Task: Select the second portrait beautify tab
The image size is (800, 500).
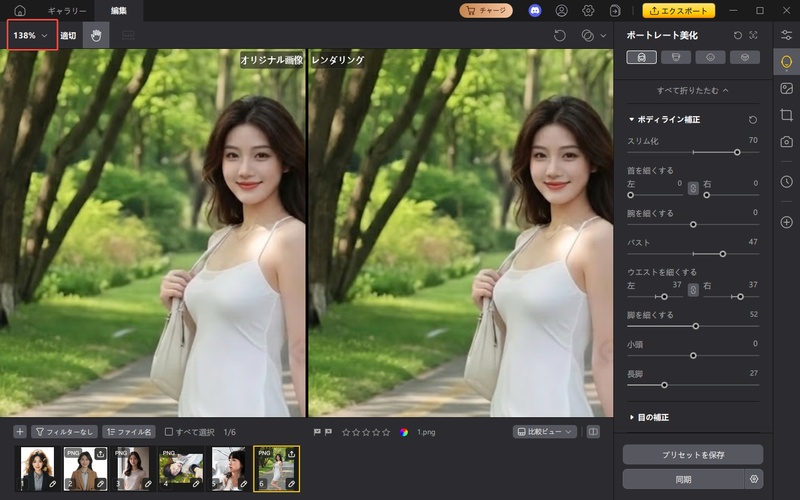Action: [x=676, y=57]
